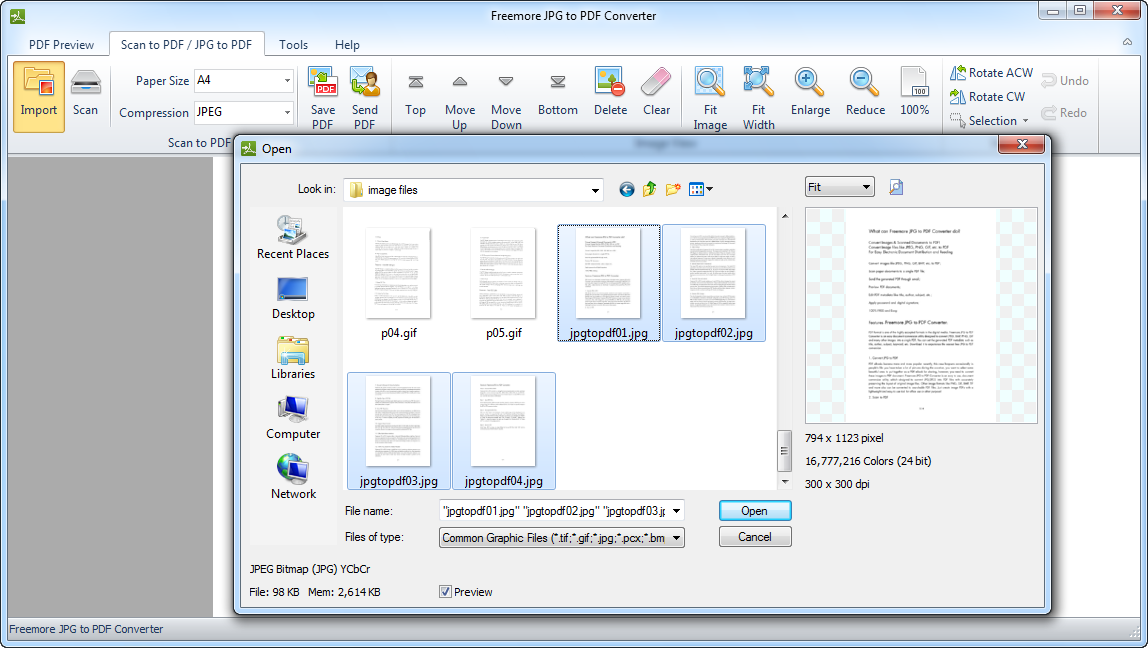Image resolution: width=1148 pixels, height=648 pixels.
Task: Click the Save PDF icon
Action: coord(322,90)
